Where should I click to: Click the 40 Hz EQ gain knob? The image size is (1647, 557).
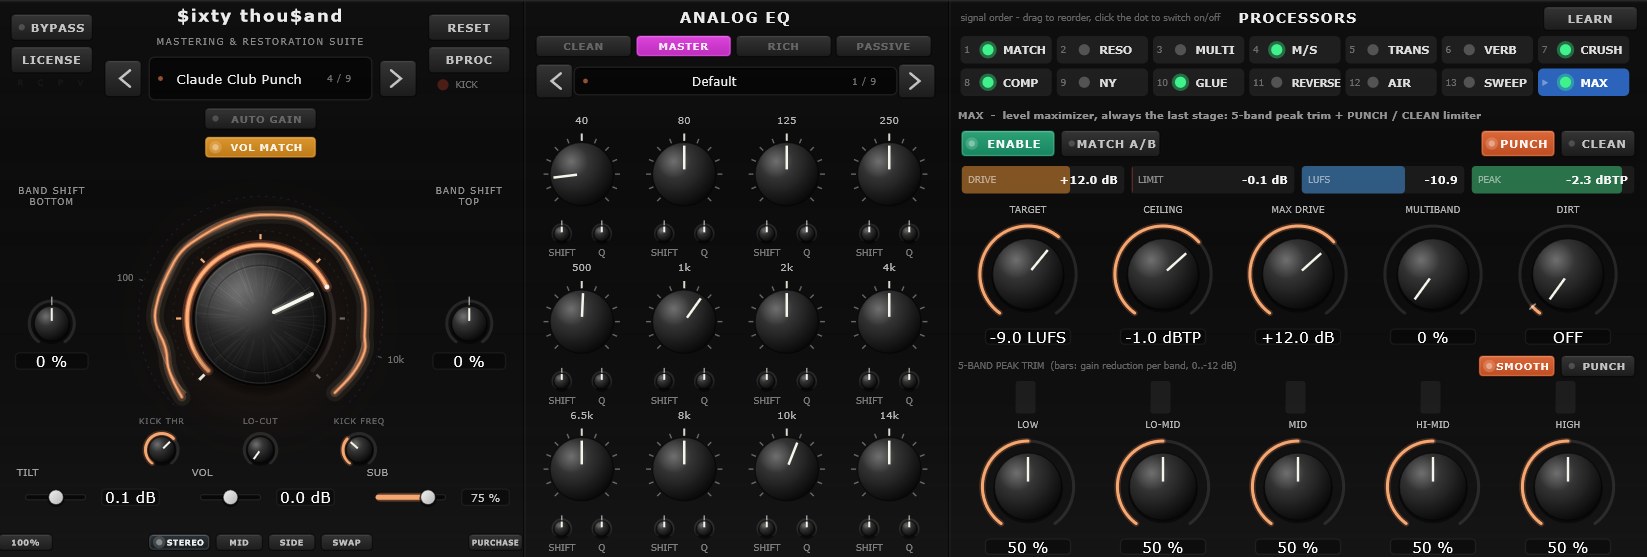pos(581,173)
